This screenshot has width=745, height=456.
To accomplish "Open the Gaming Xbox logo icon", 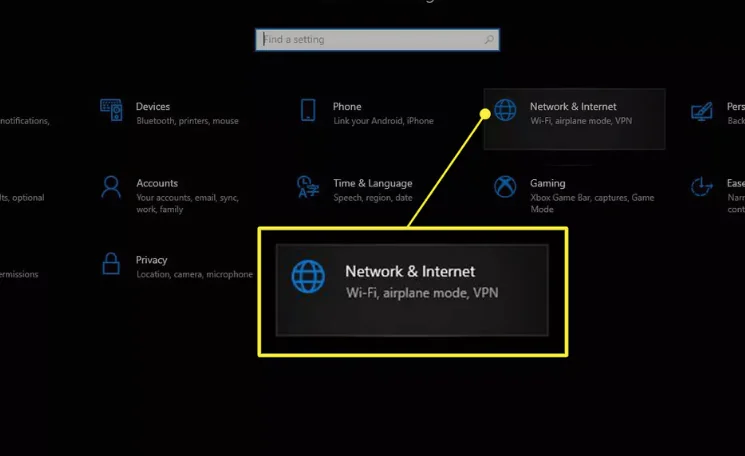I will (505, 187).
